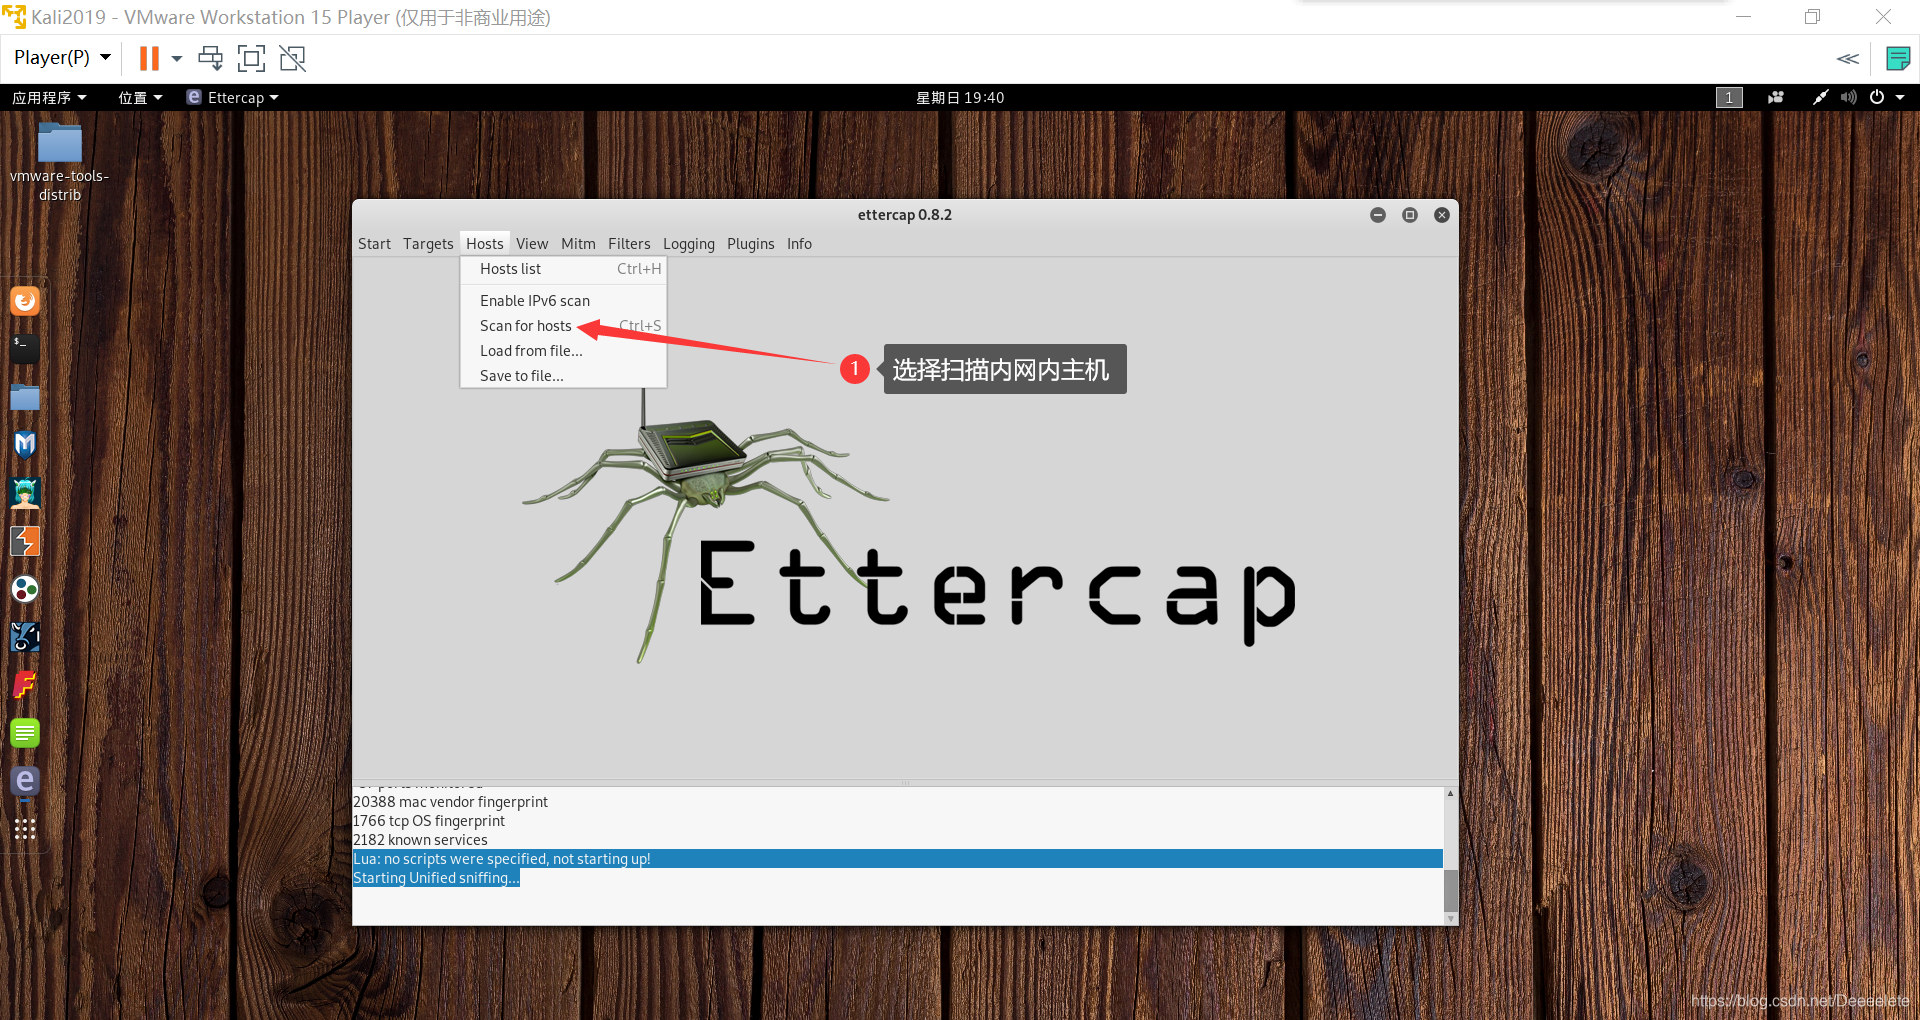Click the log panel scrollbar thumb

point(1450,890)
